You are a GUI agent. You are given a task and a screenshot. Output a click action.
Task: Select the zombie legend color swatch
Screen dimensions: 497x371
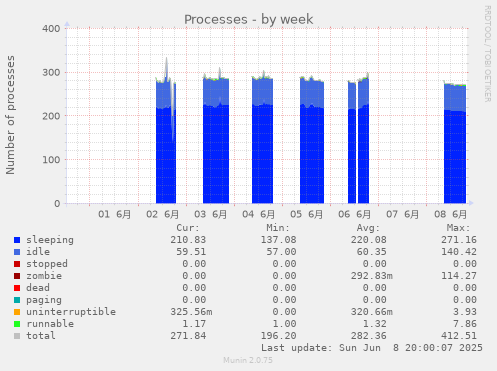point(17,276)
